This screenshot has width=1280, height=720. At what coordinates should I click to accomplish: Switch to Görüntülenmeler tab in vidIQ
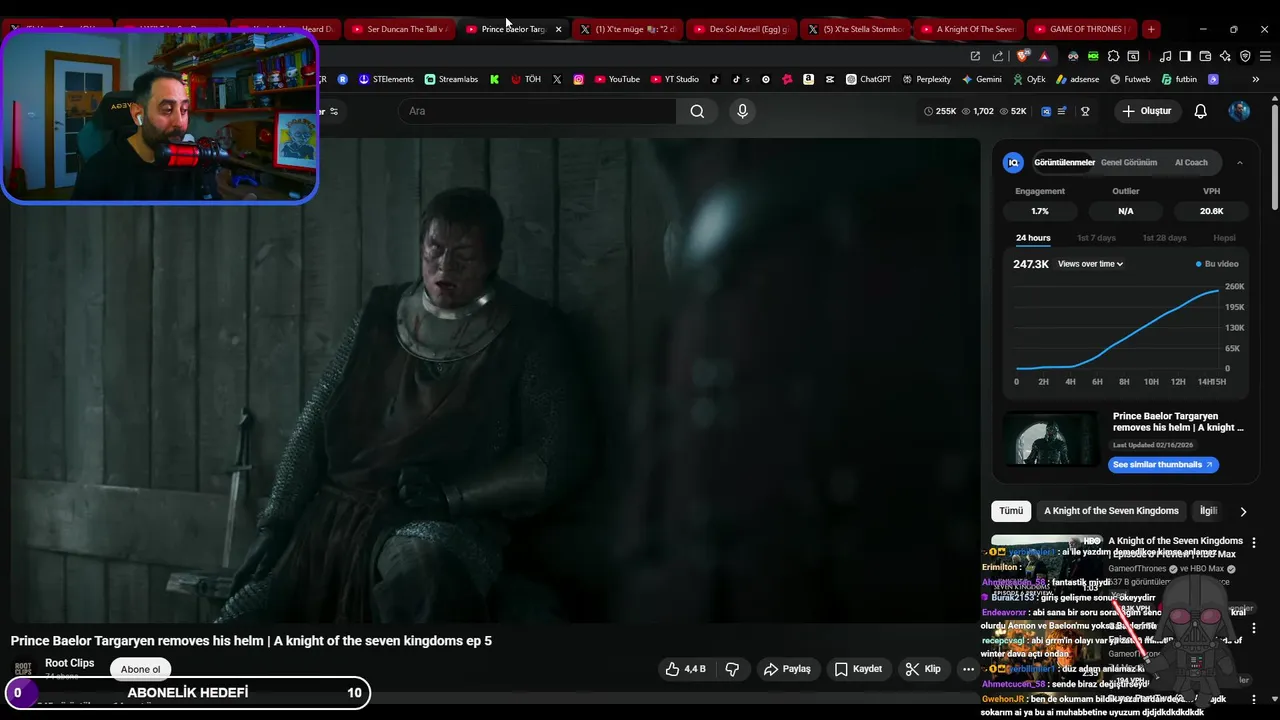click(x=1064, y=162)
